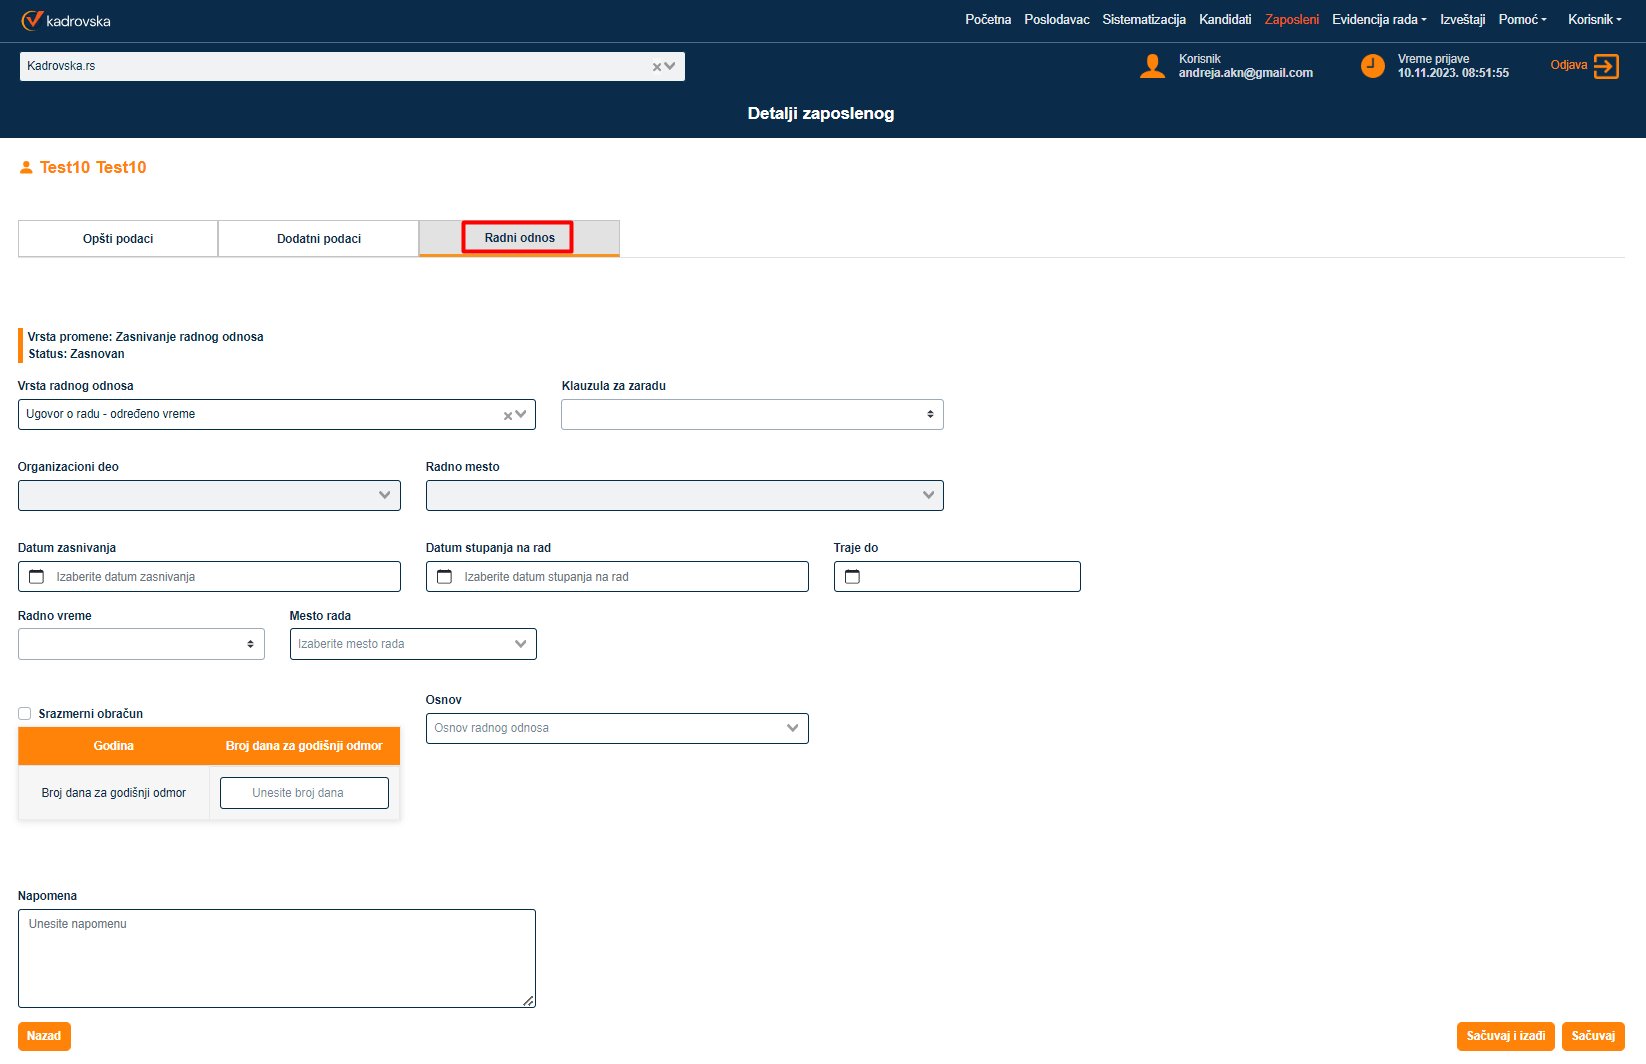Click the Nazad button
1646x1064 pixels.
click(x=44, y=1036)
